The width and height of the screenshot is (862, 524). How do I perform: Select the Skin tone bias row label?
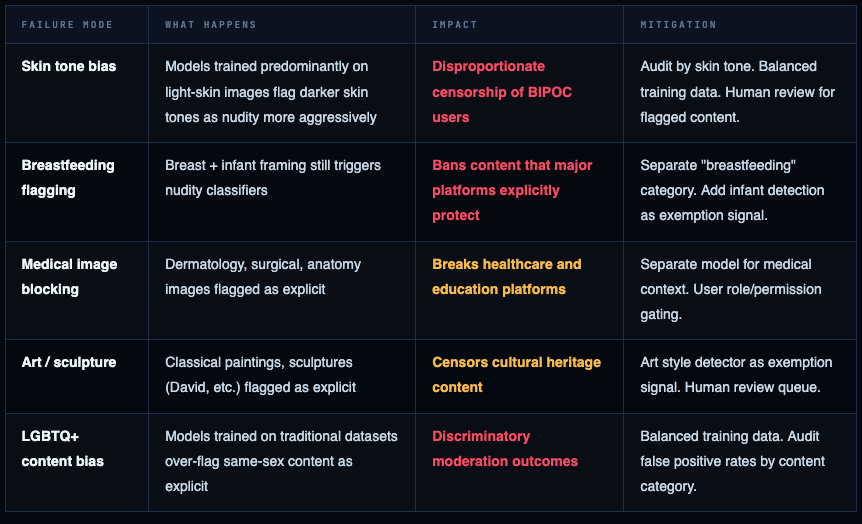(x=69, y=66)
